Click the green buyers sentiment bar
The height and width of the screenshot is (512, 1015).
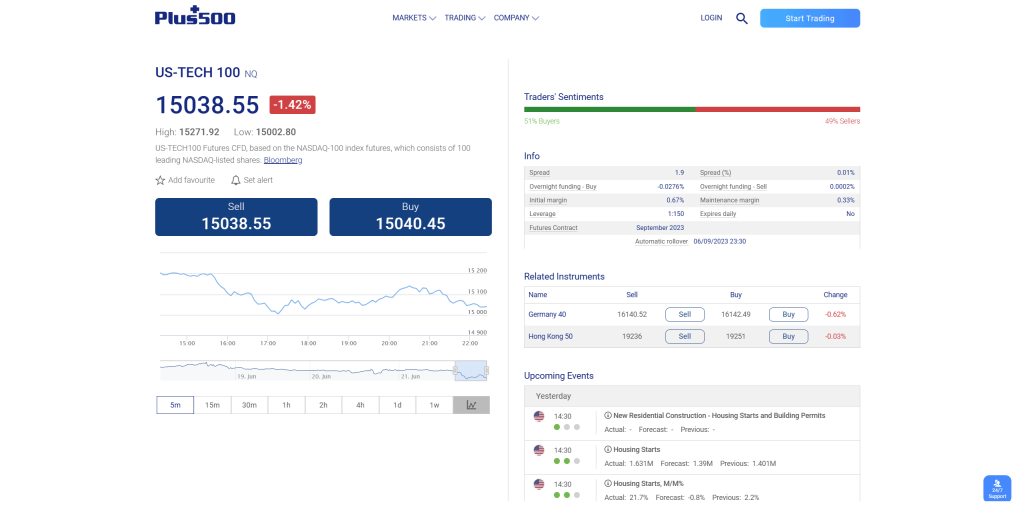[x=610, y=109]
